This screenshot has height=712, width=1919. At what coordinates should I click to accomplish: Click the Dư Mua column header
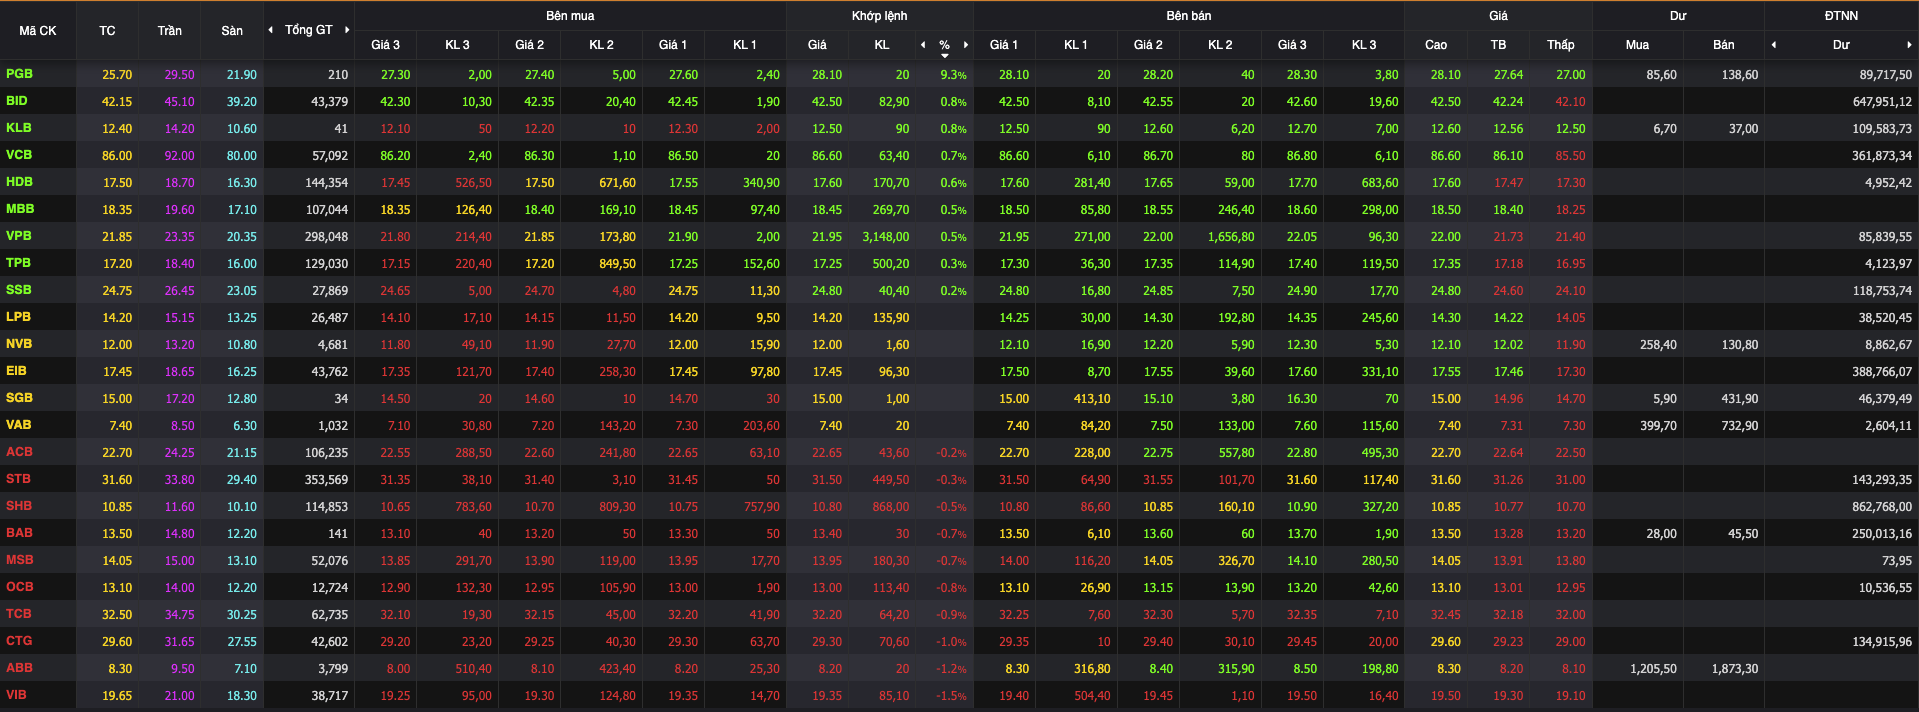1637,45
